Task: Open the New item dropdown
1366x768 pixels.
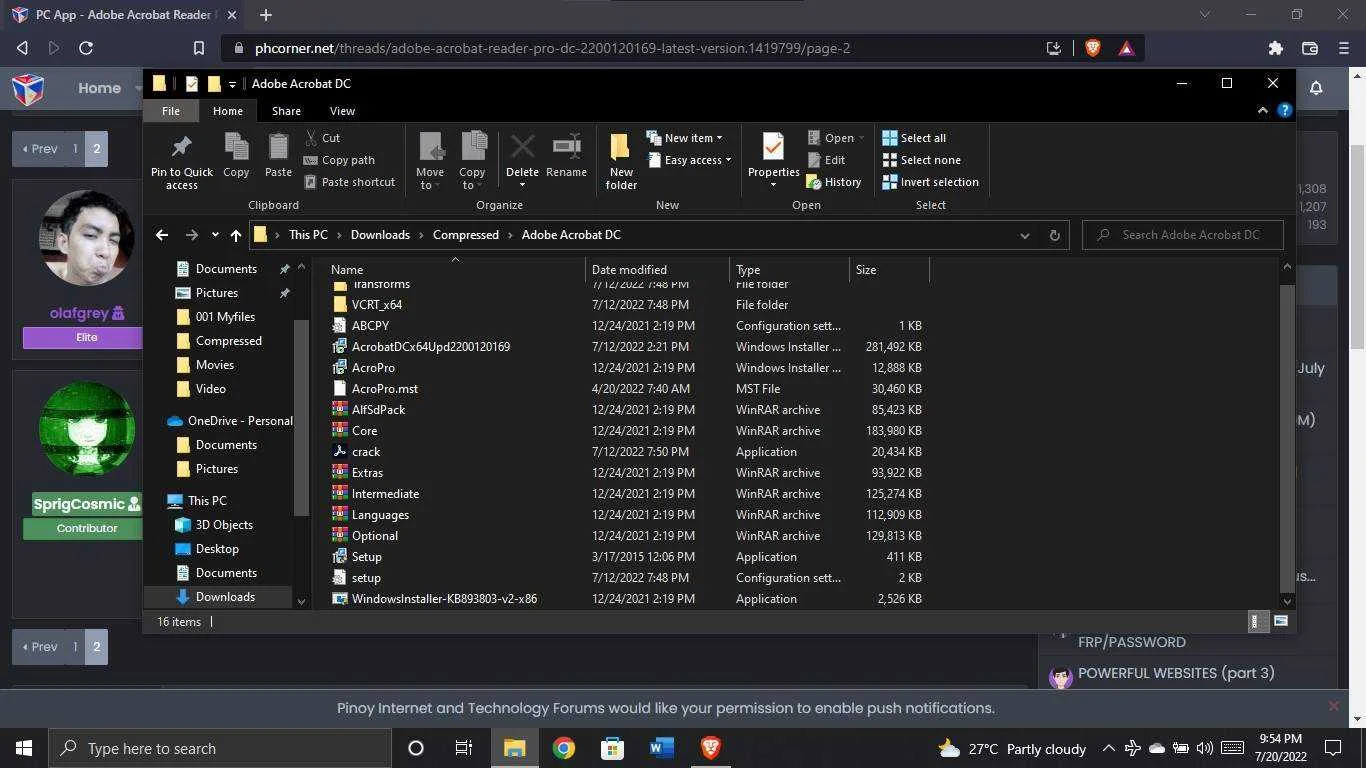Action: click(684, 138)
